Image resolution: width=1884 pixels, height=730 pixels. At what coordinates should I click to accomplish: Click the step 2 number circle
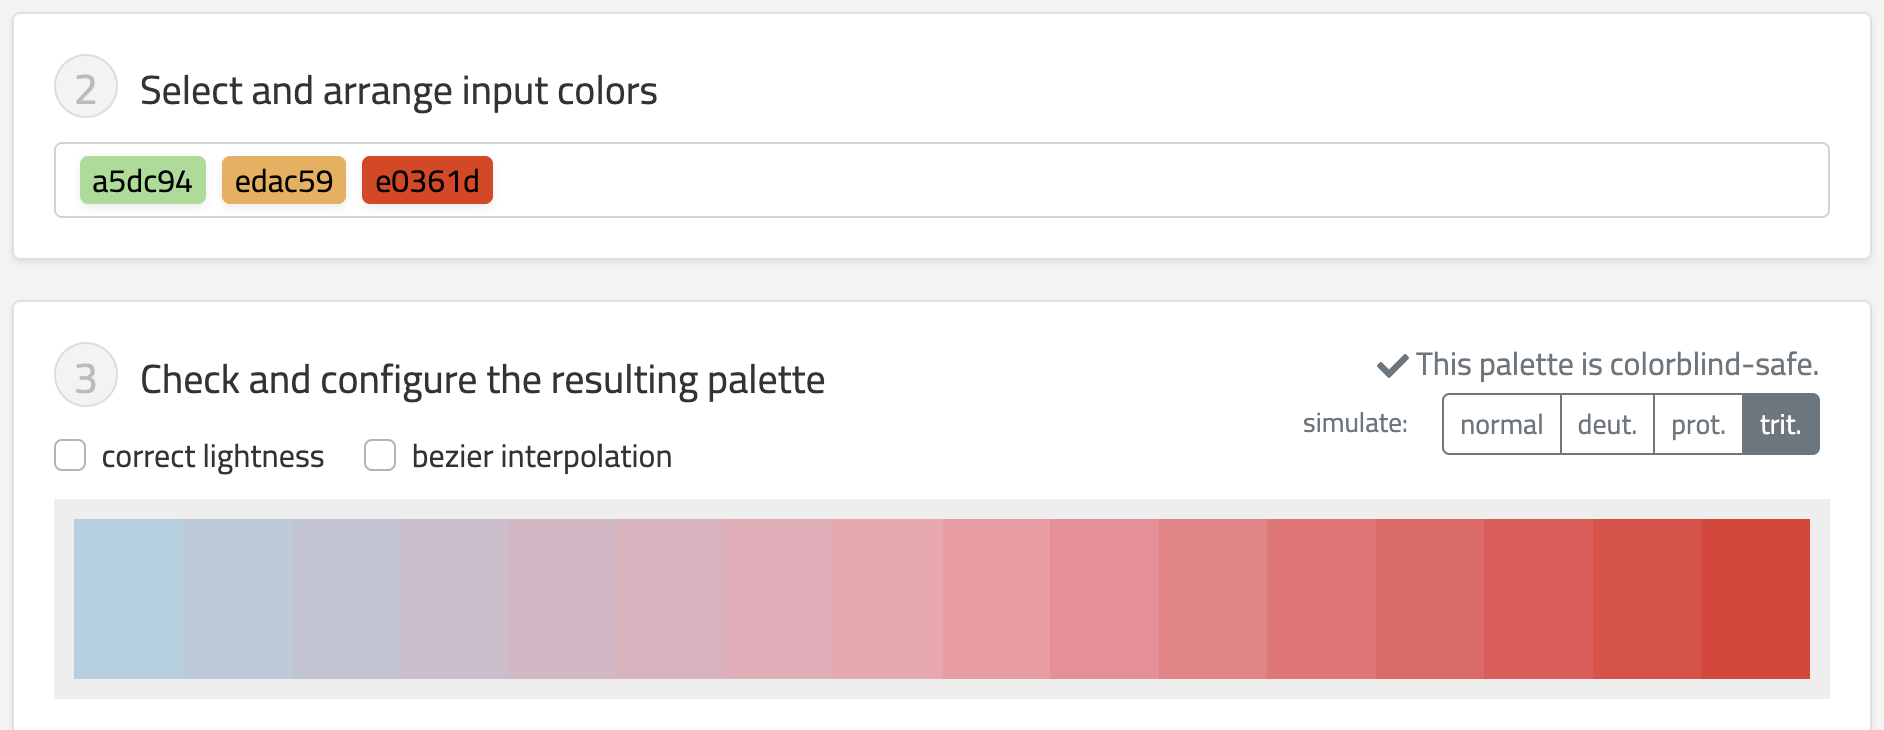[x=86, y=87]
